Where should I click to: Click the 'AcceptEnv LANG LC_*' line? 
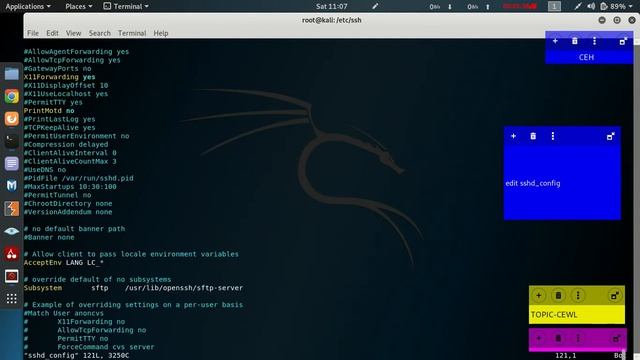(63, 262)
